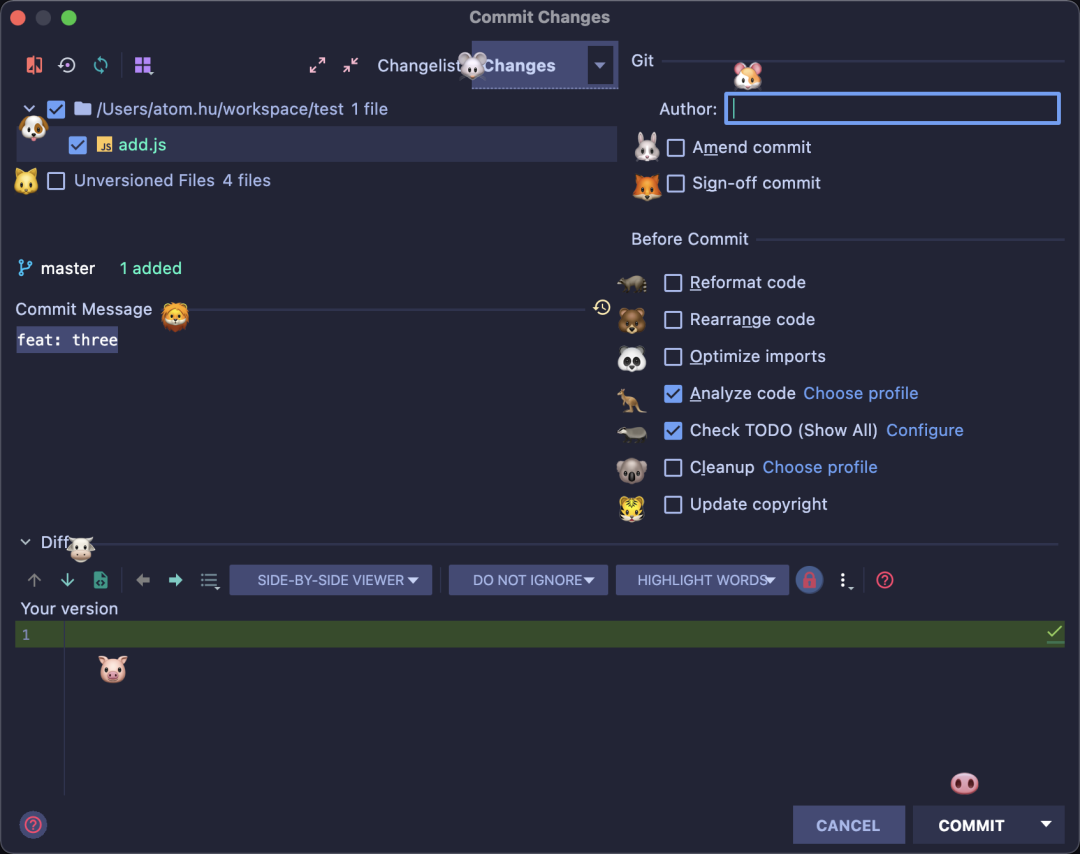Uncheck the /Users/atom.hu/workspace/test folder checkbox
Image resolution: width=1080 pixels, height=854 pixels.
(56, 109)
